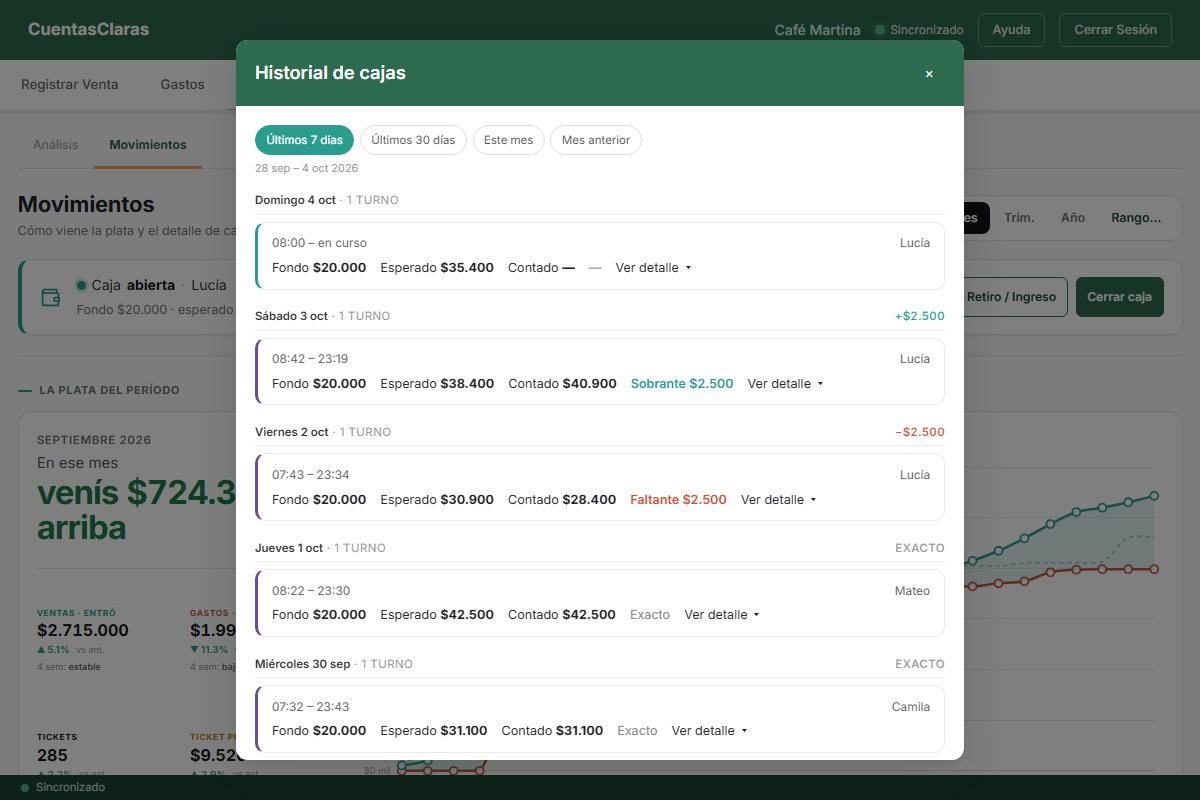Open the Rango... period selector
Viewport: 1200px width, 800px height.
pyautogui.click(x=1136, y=218)
